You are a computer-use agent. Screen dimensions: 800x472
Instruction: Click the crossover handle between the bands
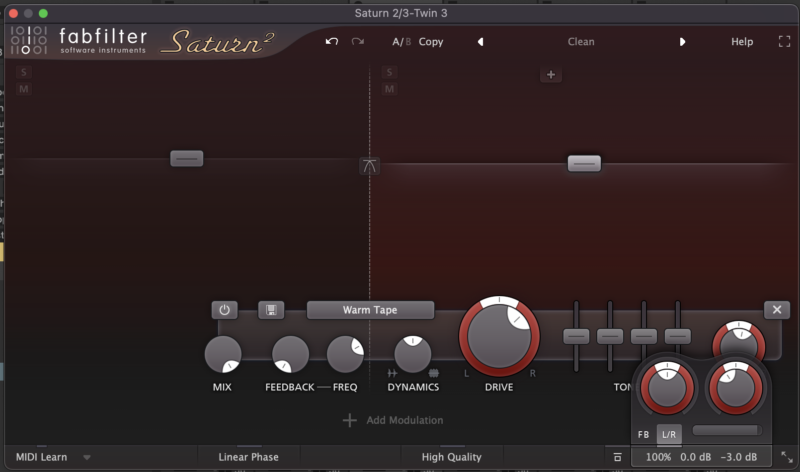click(369, 165)
